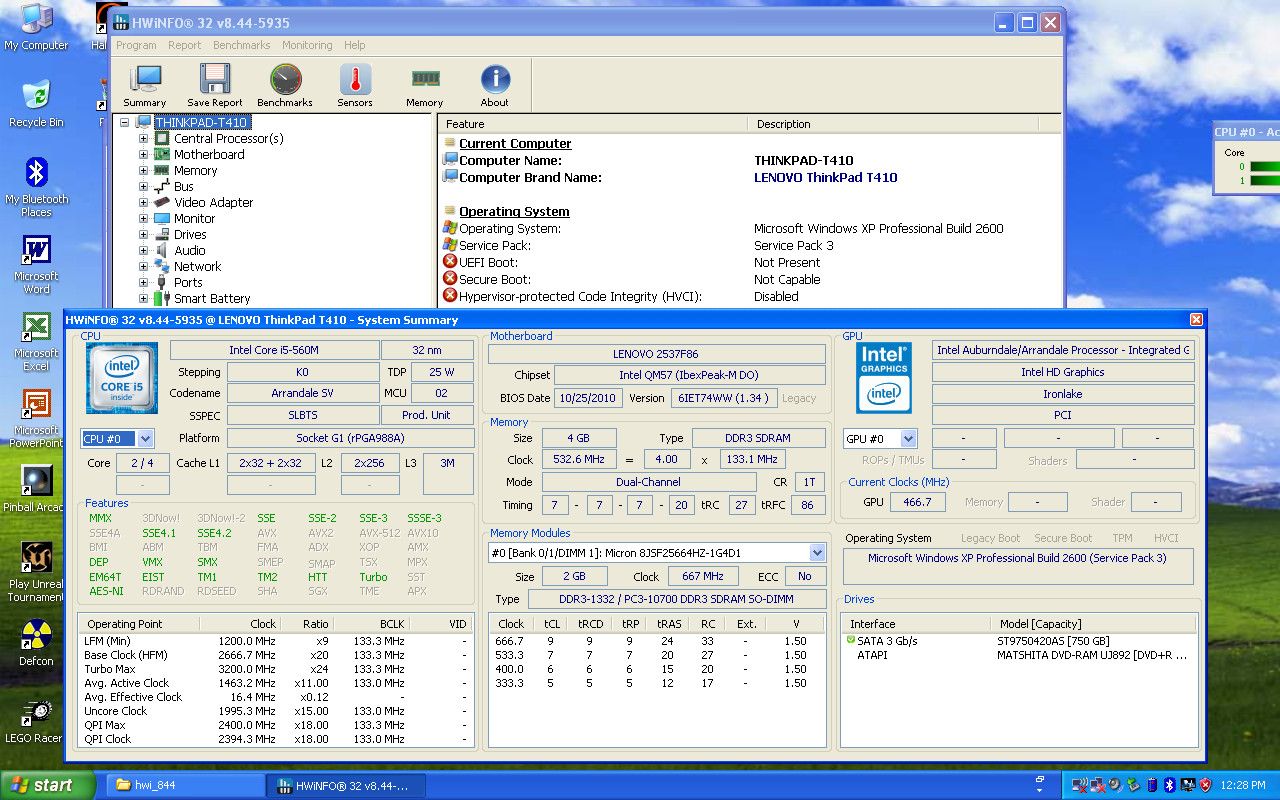Click the AES-NI feature label
1280x800 pixels.
point(107,591)
